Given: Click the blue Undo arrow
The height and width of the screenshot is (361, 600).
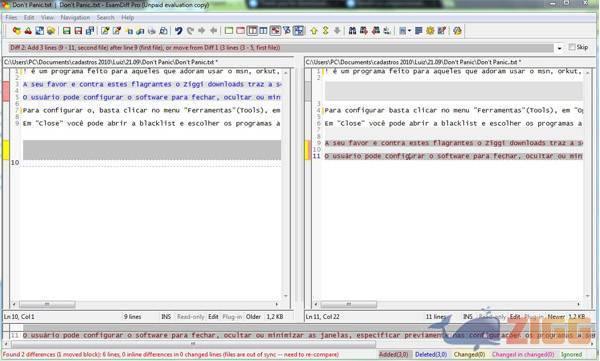Looking at the screenshot, I should pyautogui.click(x=179, y=31).
